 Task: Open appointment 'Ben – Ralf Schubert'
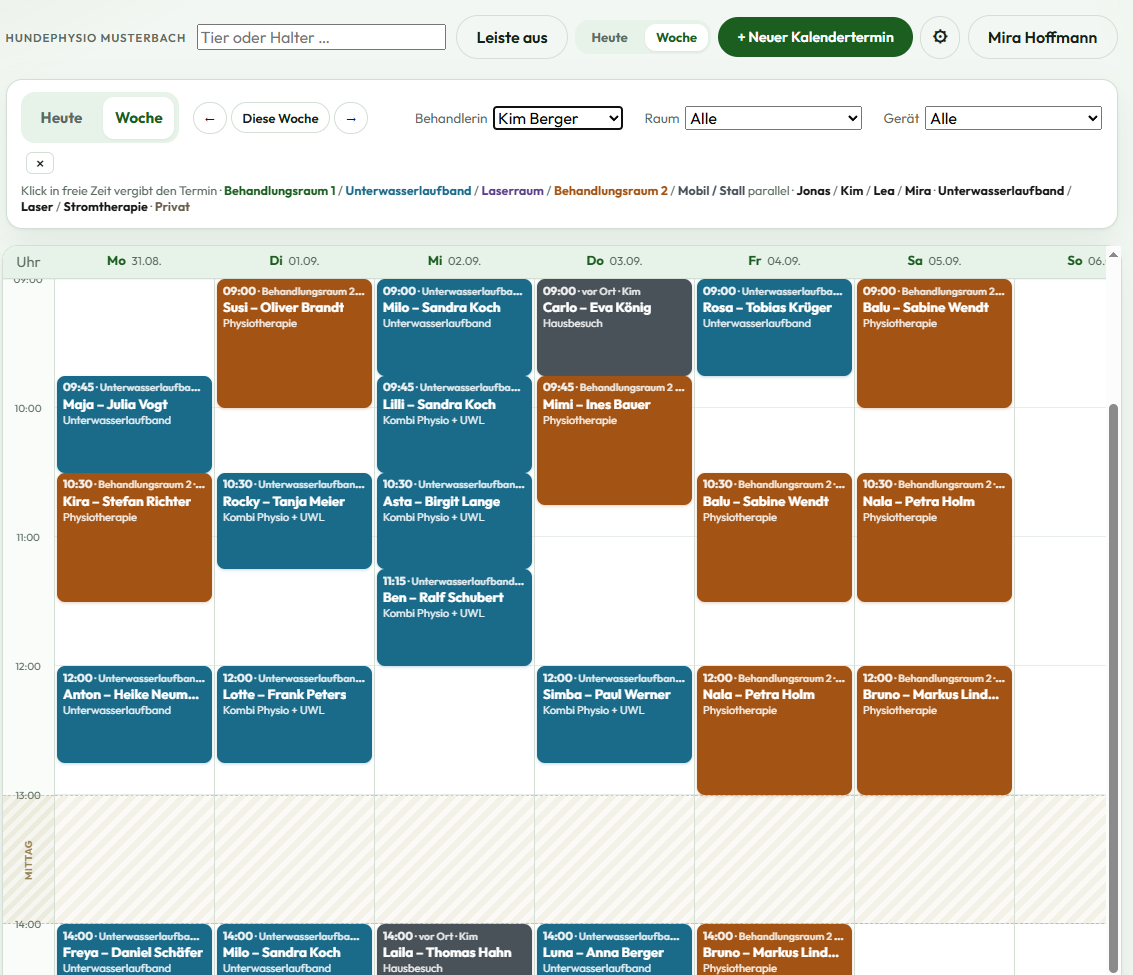455,617
